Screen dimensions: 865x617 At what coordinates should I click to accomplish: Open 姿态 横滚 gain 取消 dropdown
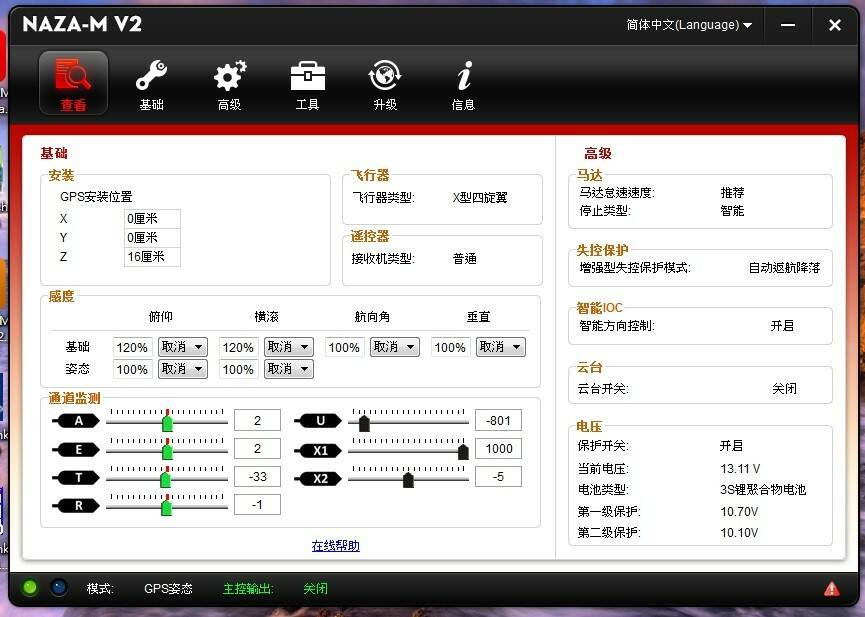[289, 369]
